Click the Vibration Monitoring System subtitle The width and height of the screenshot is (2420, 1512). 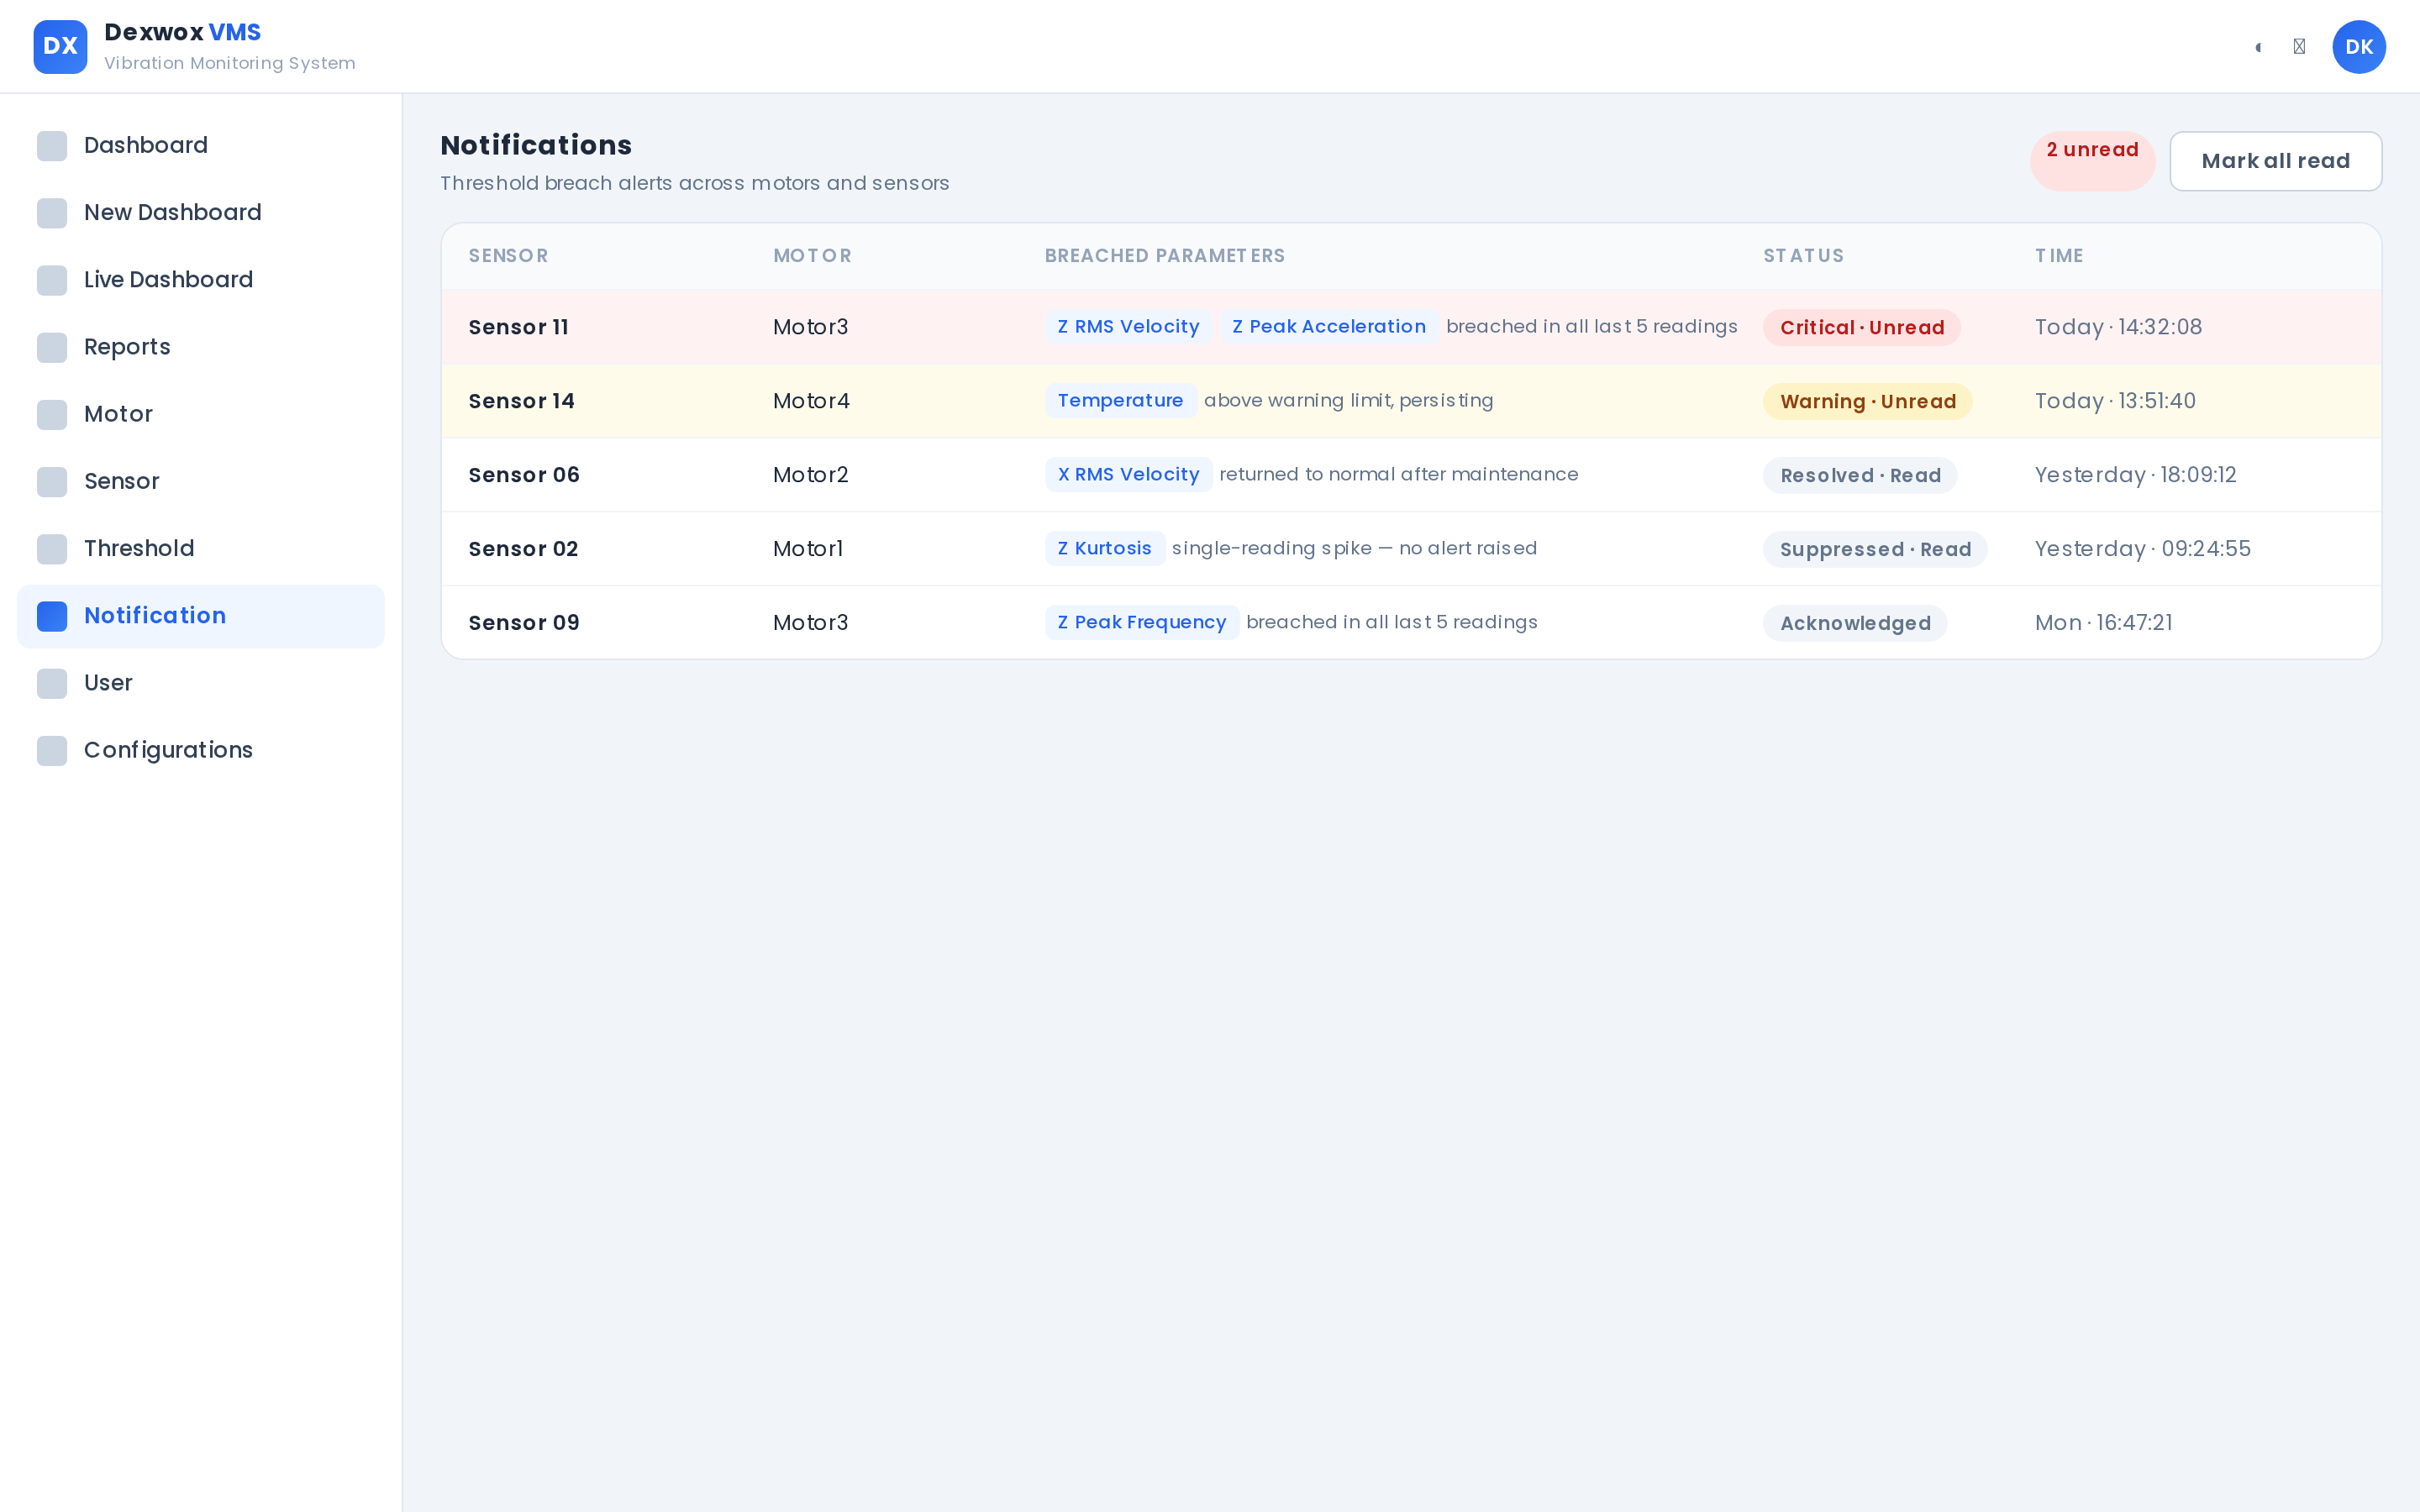pyautogui.click(x=229, y=63)
